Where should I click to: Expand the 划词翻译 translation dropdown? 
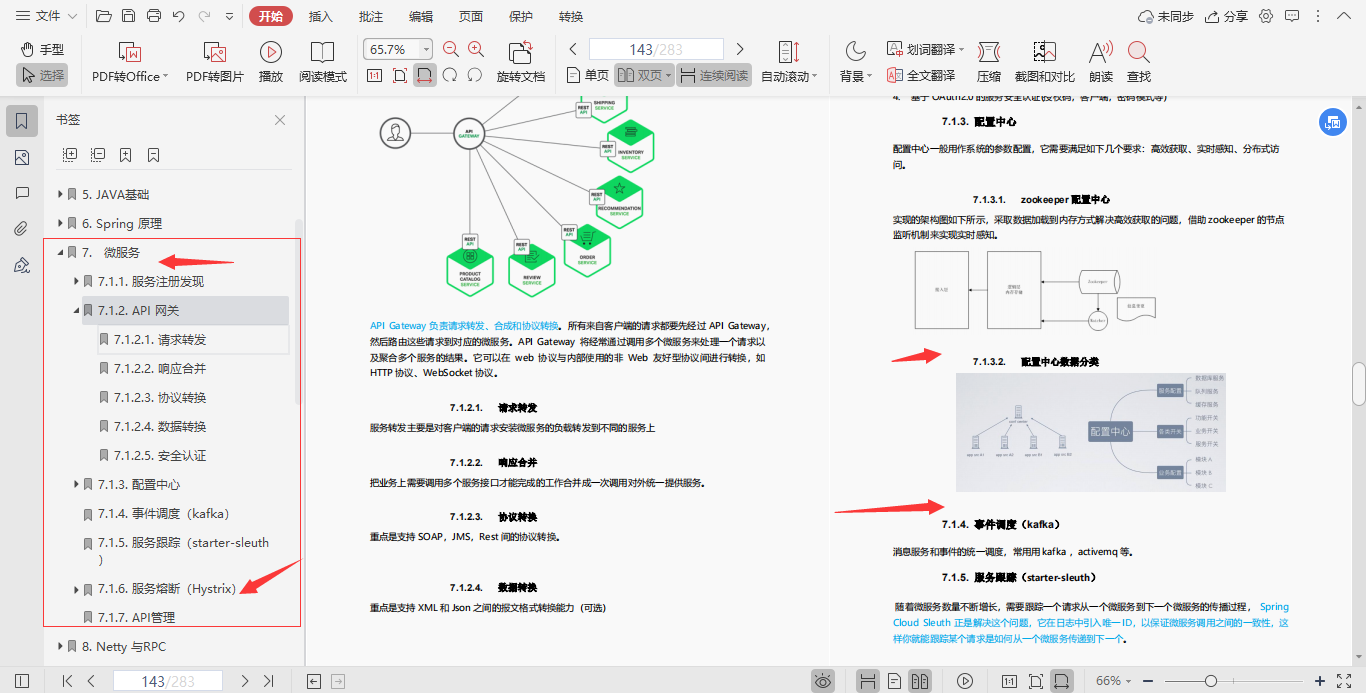(x=961, y=49)
